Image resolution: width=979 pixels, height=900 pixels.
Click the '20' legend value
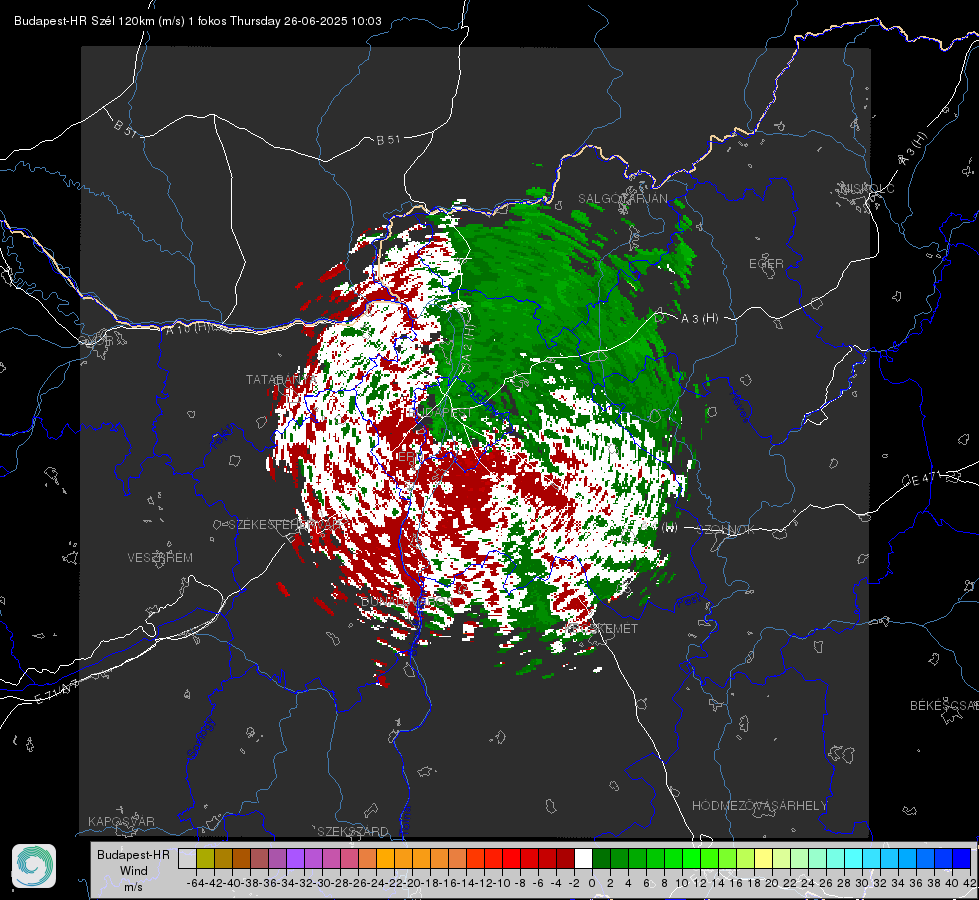[772, 883]
